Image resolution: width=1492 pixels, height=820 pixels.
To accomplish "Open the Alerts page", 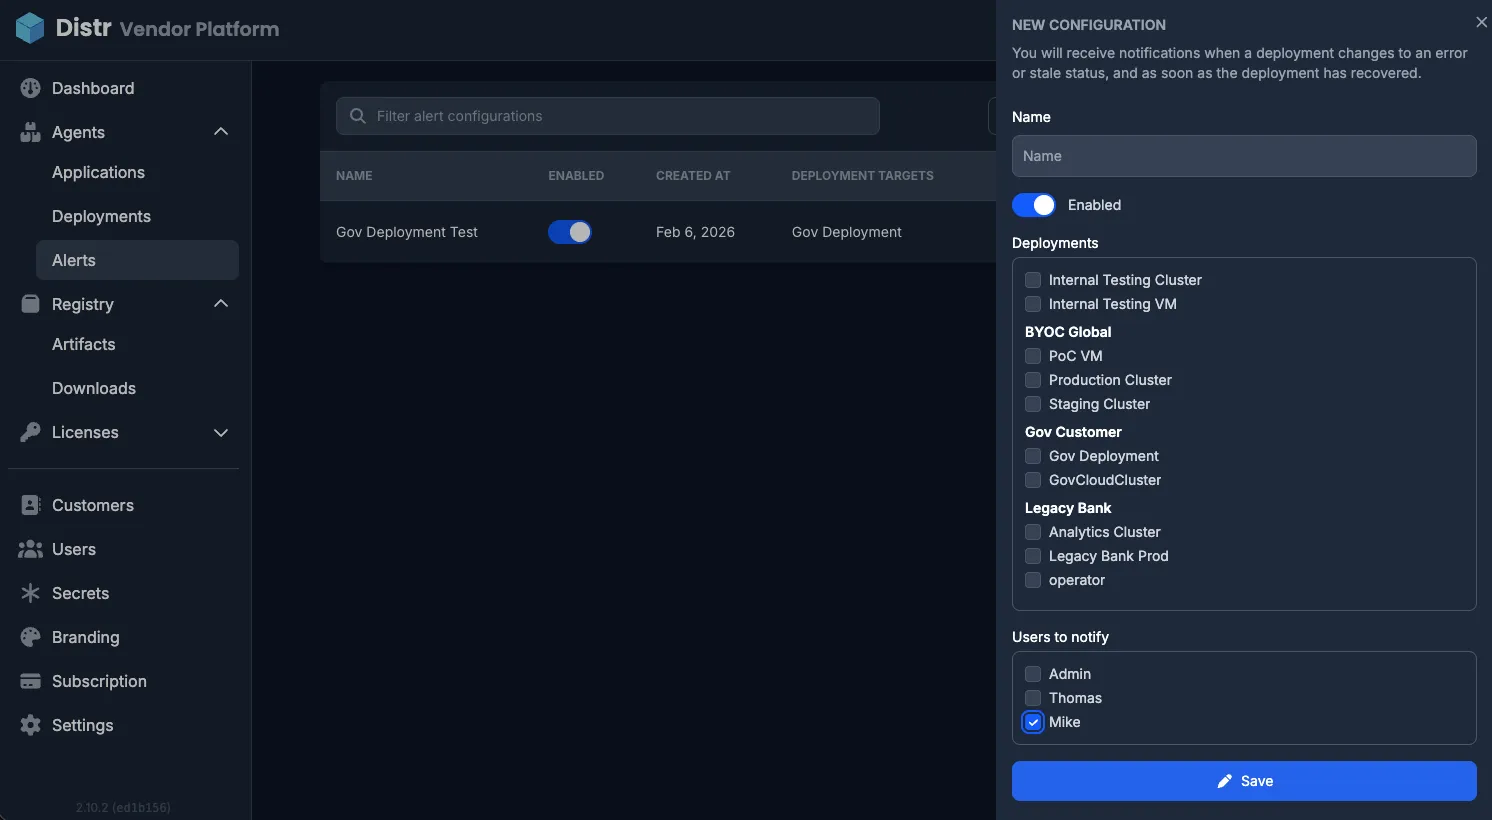I will pyautogui.click(x=73, y=259).
